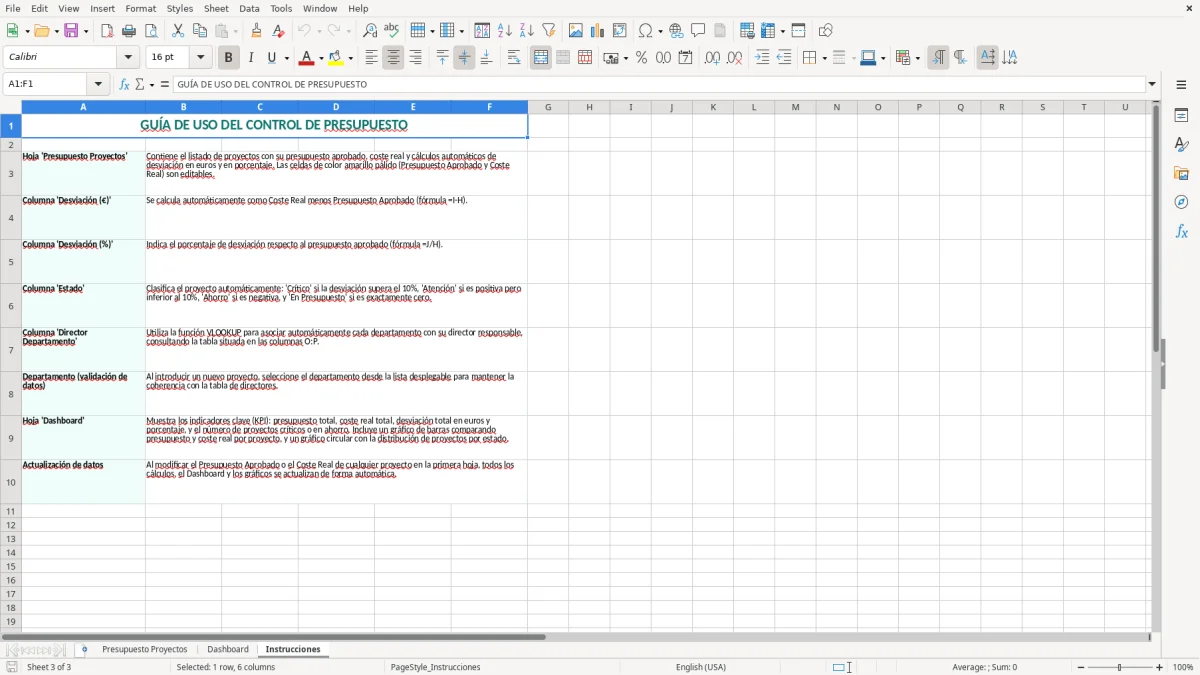Apply yellow background color swatch
The image size is (1200, 675).
(336, 58)
